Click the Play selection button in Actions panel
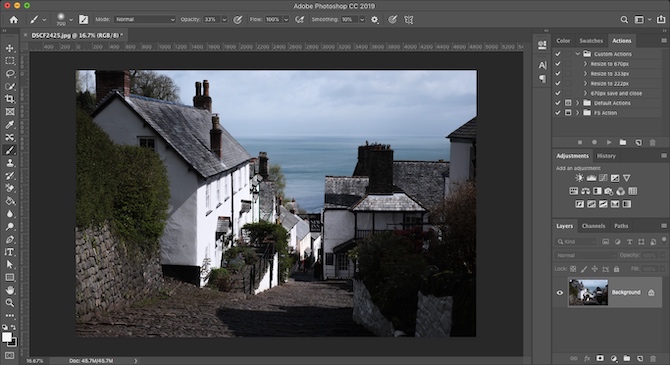670x365 pixels. (609, 142)
